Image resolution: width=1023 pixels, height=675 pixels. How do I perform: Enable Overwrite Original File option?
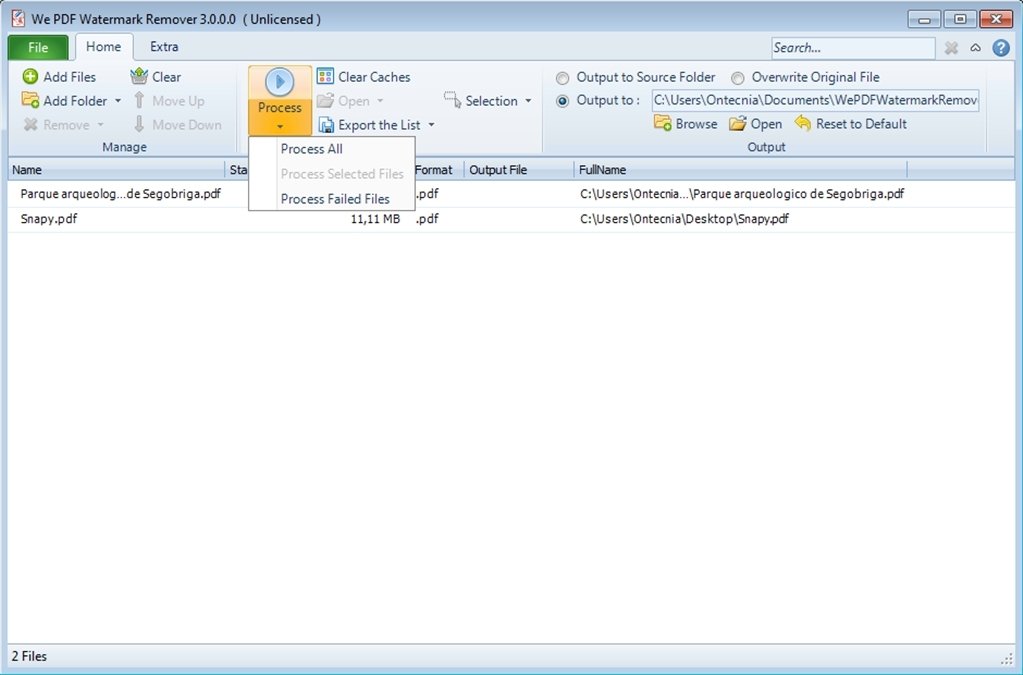click(737, 77)
